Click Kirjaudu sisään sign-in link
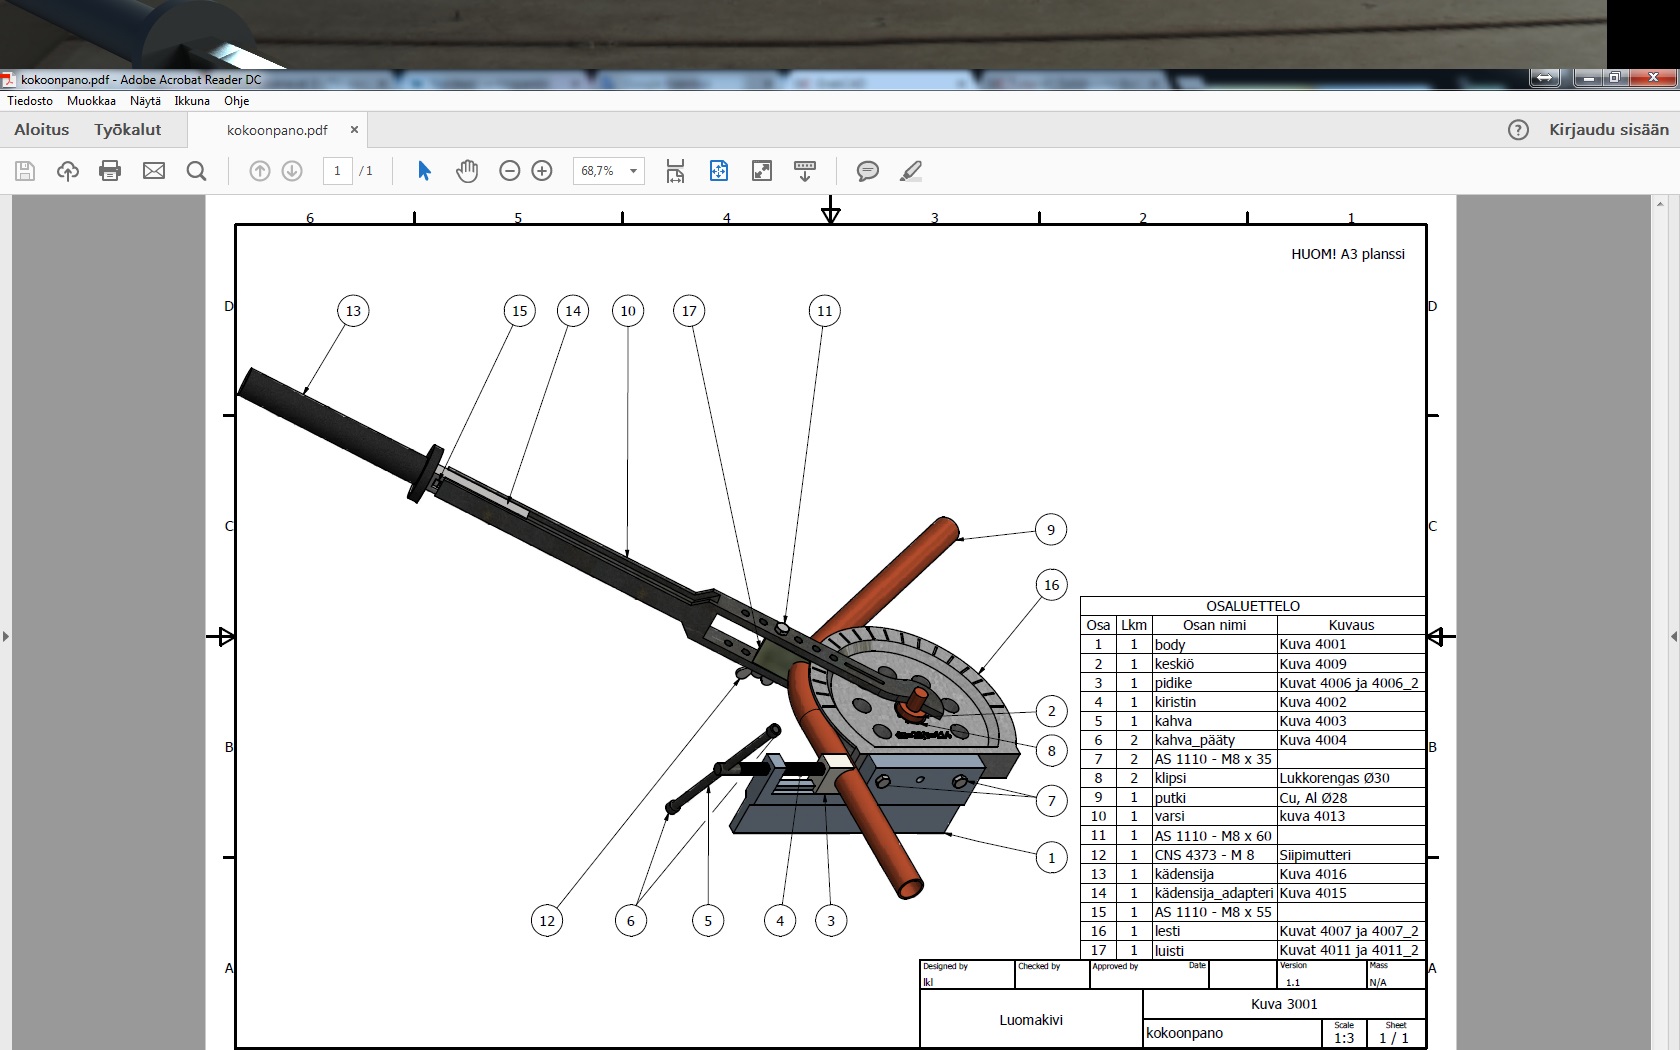 [1609, 130]
